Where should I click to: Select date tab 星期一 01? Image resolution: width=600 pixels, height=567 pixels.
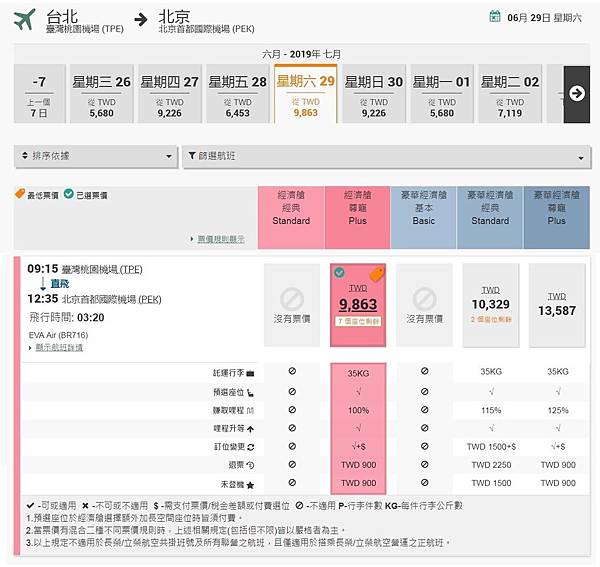[x=442, y=94]
